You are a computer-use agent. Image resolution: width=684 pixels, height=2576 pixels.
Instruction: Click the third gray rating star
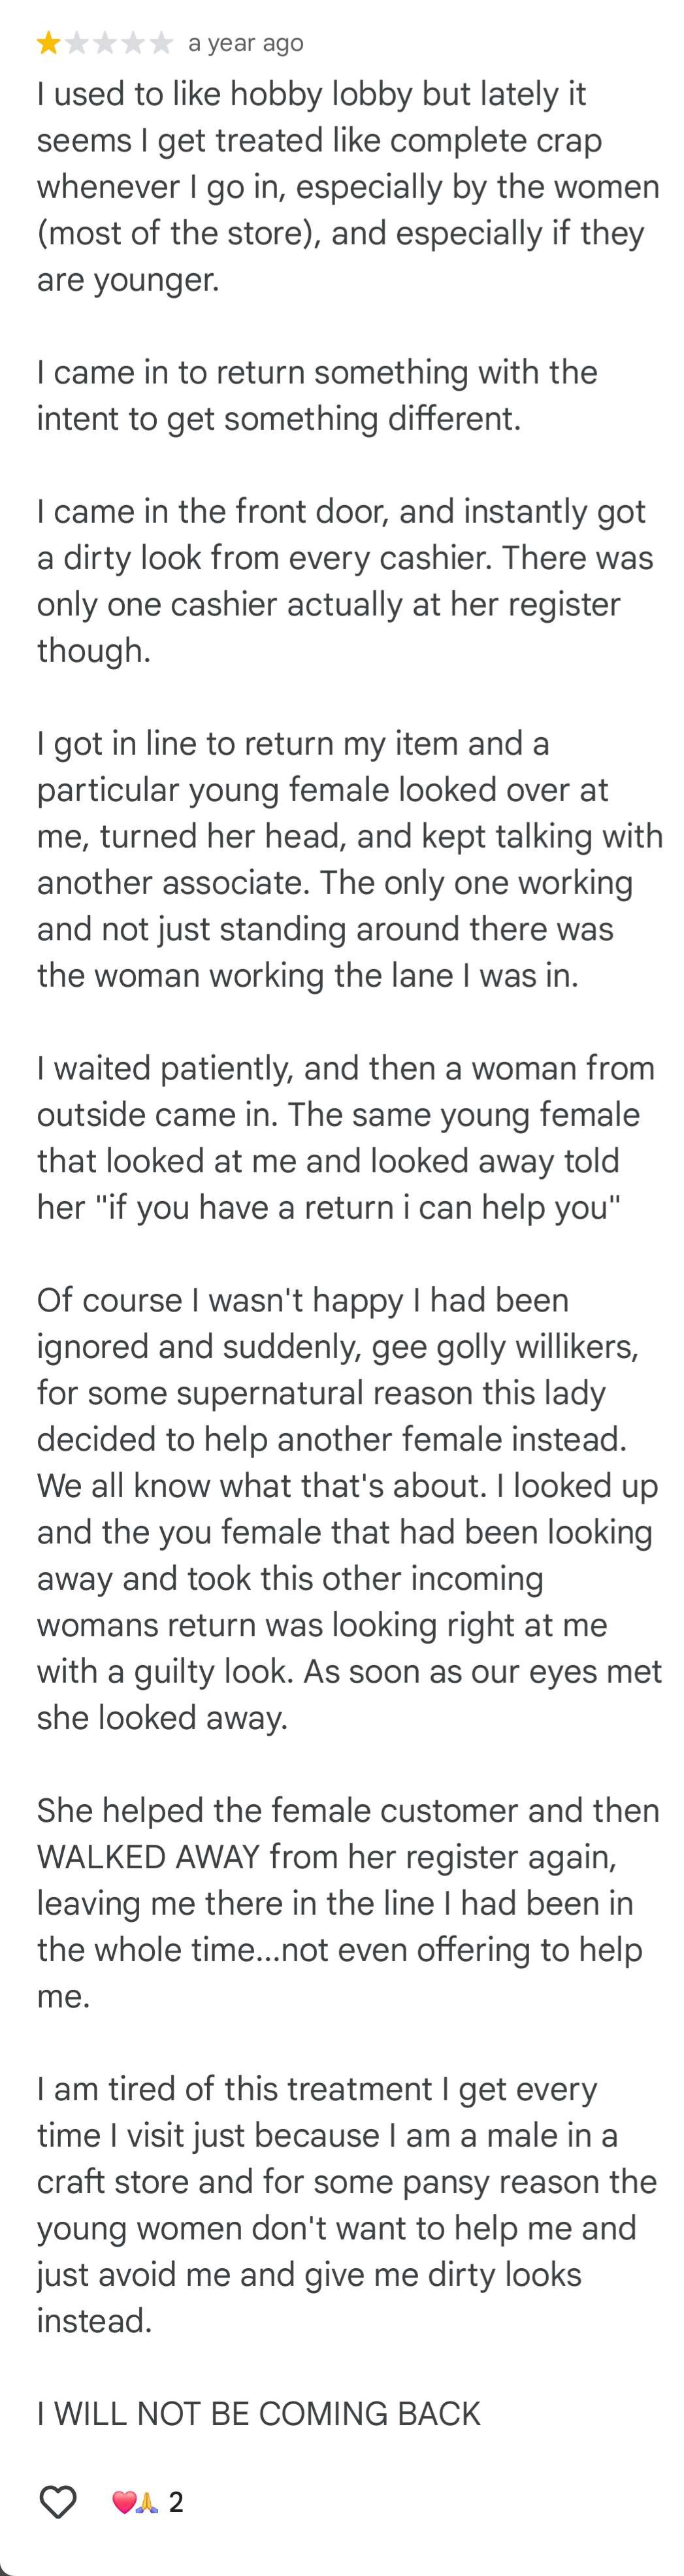pyautogui.click(x=104, y=43)
